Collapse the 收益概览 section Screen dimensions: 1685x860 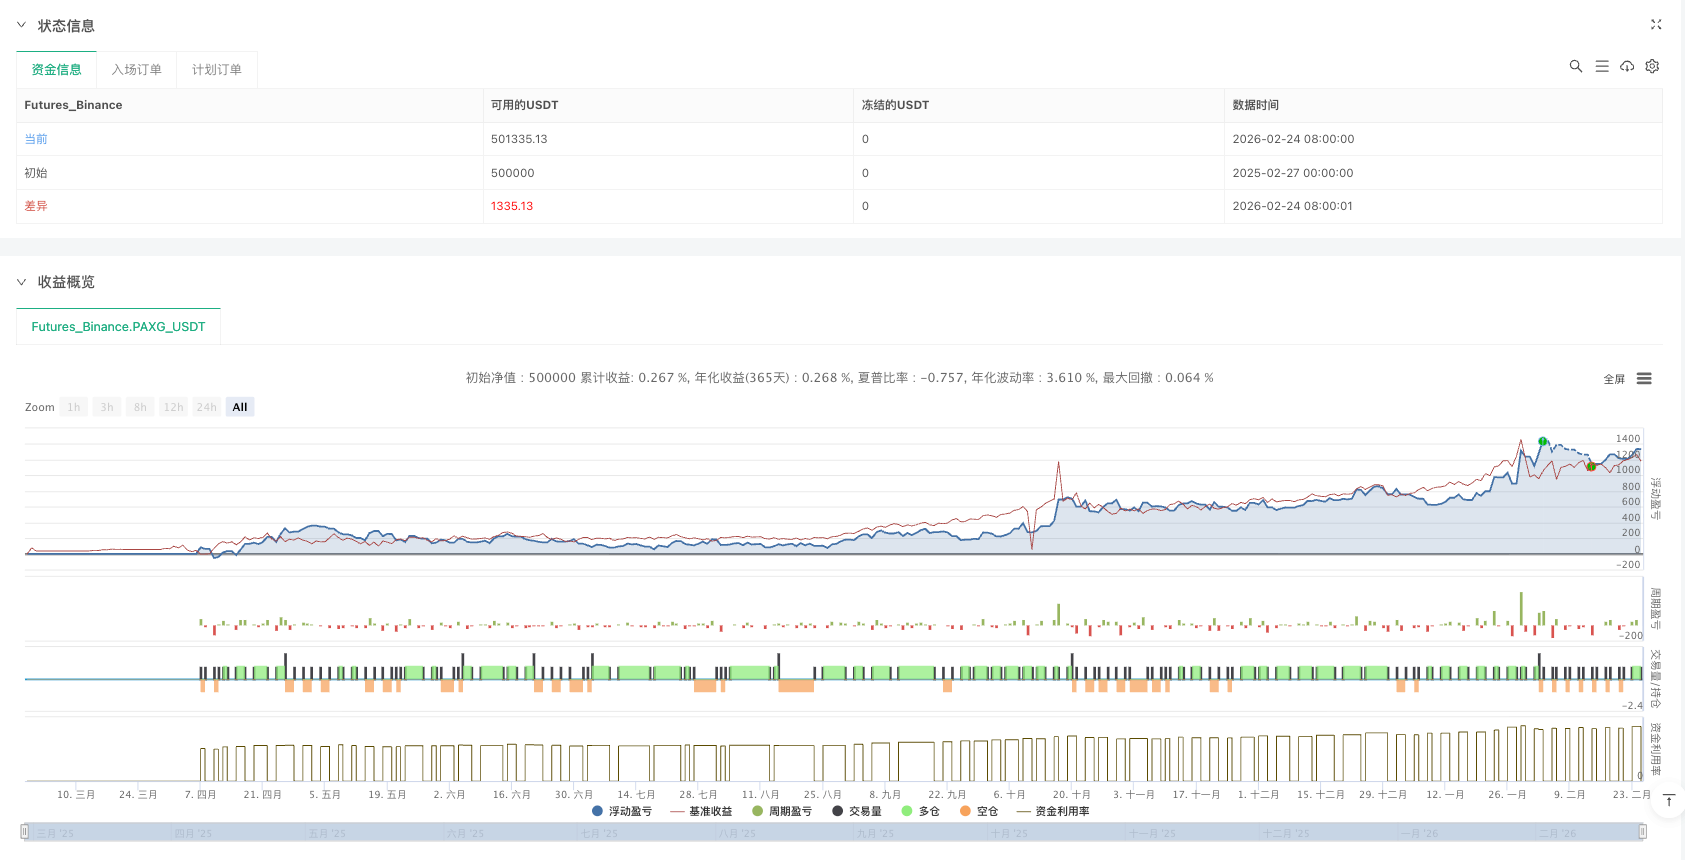[21, 282]
